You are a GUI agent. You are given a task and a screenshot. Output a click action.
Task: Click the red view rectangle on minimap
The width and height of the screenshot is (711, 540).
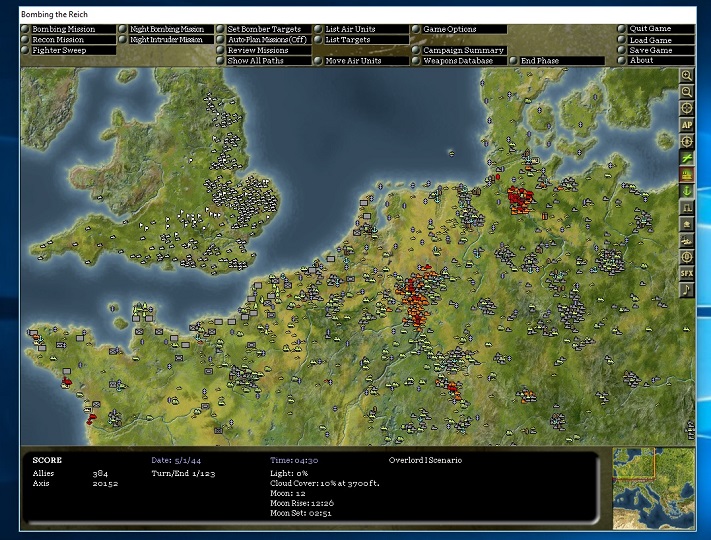pos(634,463)
